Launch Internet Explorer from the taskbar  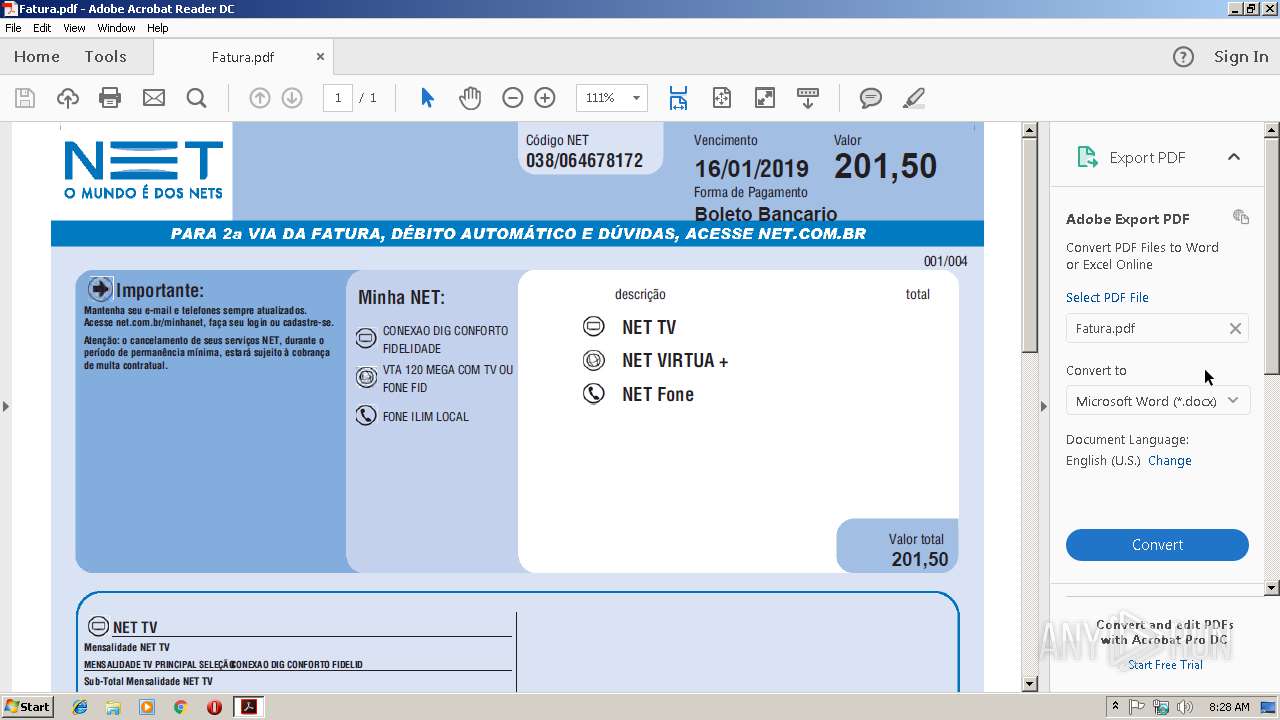point(80,707)
